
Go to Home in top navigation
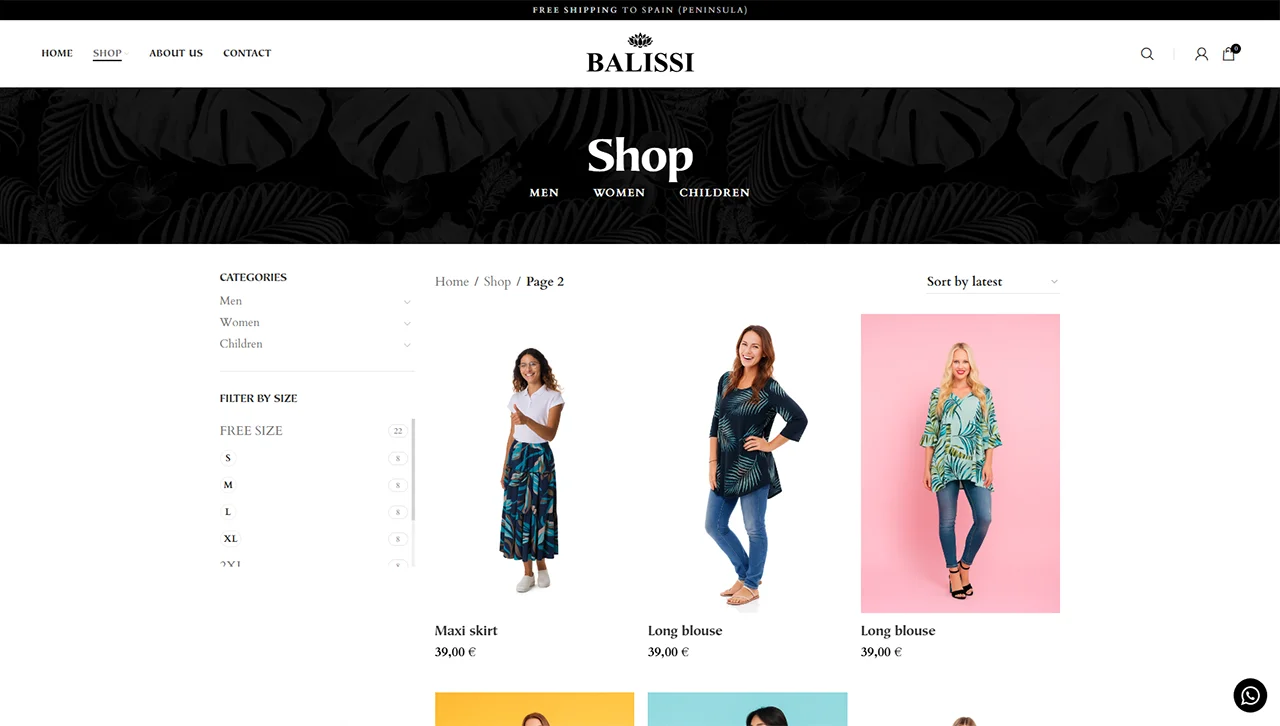tap(57, 53)
